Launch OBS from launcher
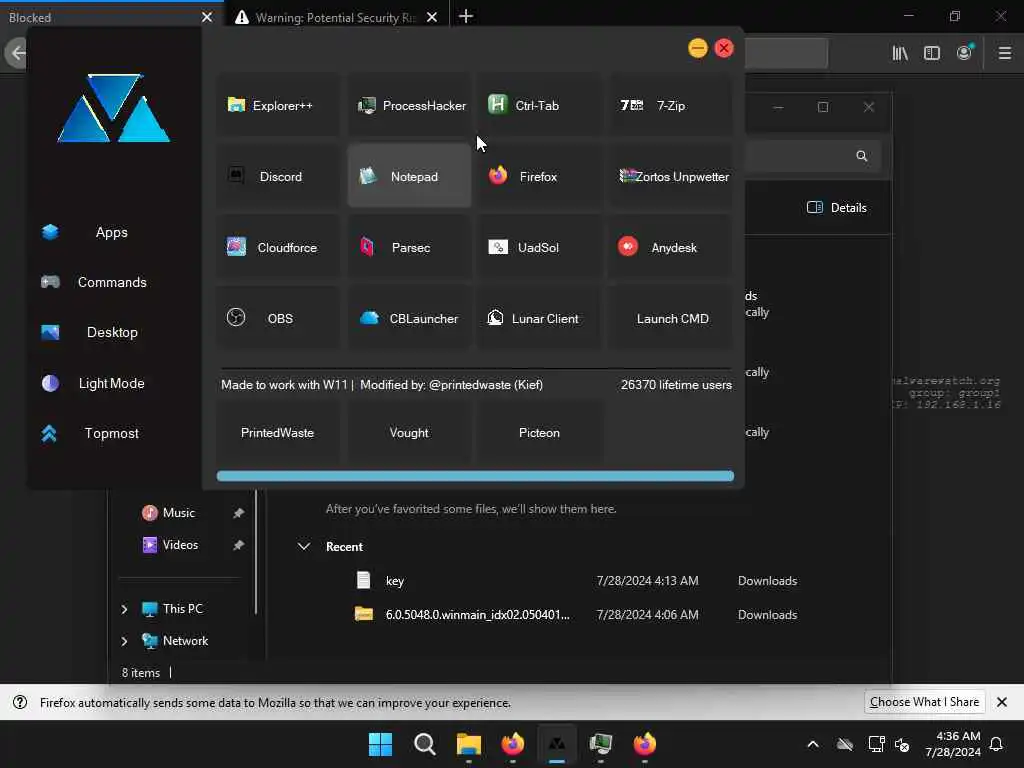Image resolution: width=1024 pixels, height=768 pixels. coord(278,319)
